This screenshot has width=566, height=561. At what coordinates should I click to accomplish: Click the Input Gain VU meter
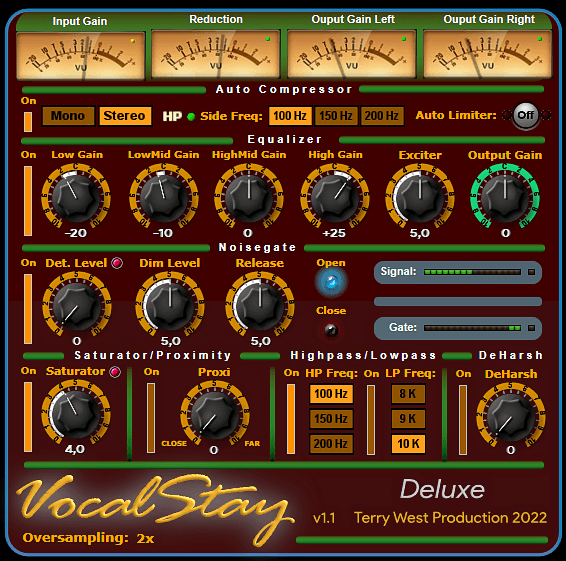pos(80,55)
